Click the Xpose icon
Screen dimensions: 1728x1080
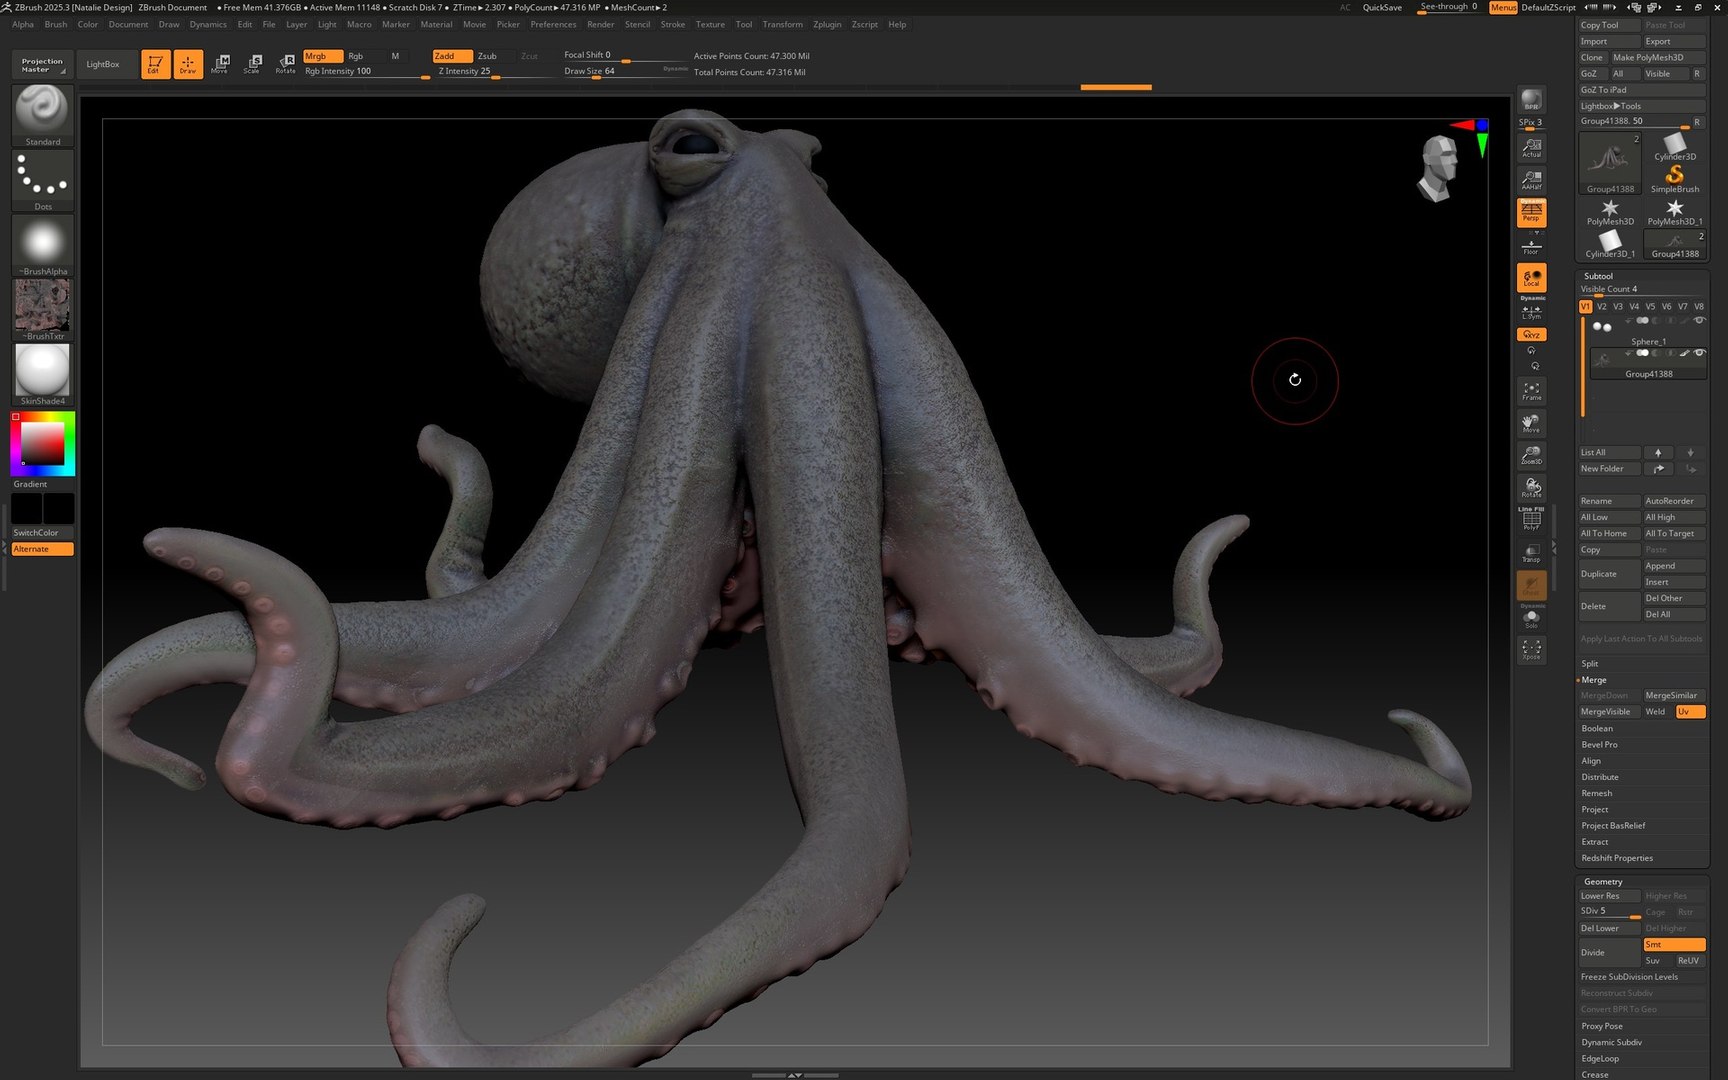[x=1531, y=649]
